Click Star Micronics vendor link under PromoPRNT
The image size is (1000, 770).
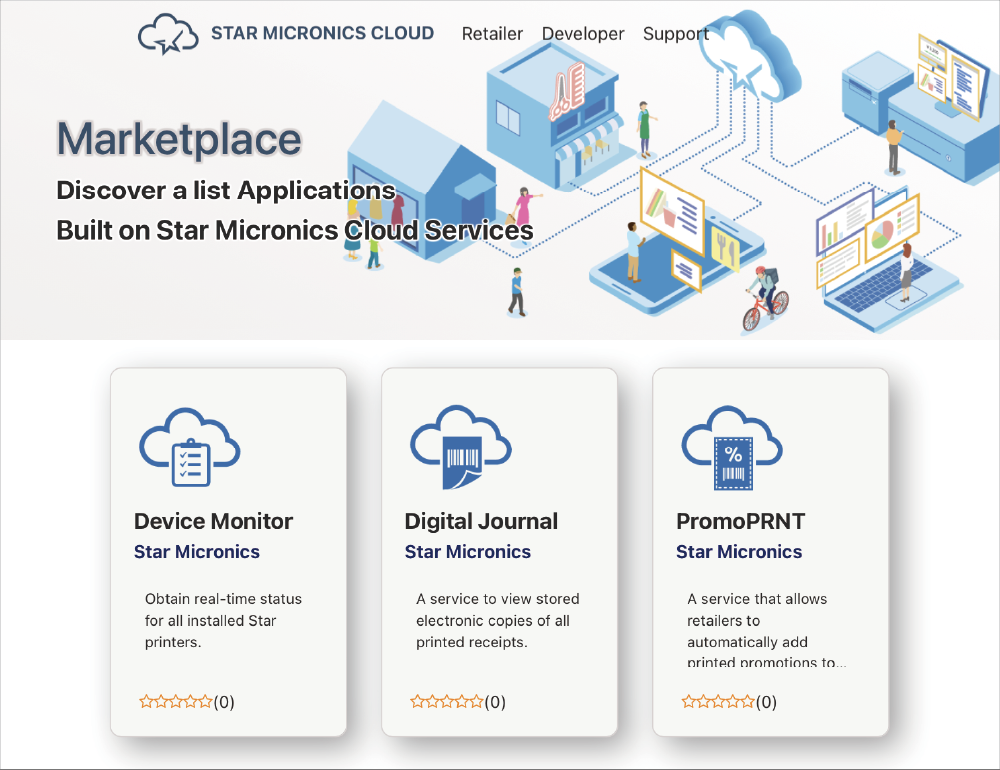(x=739, y=552)
